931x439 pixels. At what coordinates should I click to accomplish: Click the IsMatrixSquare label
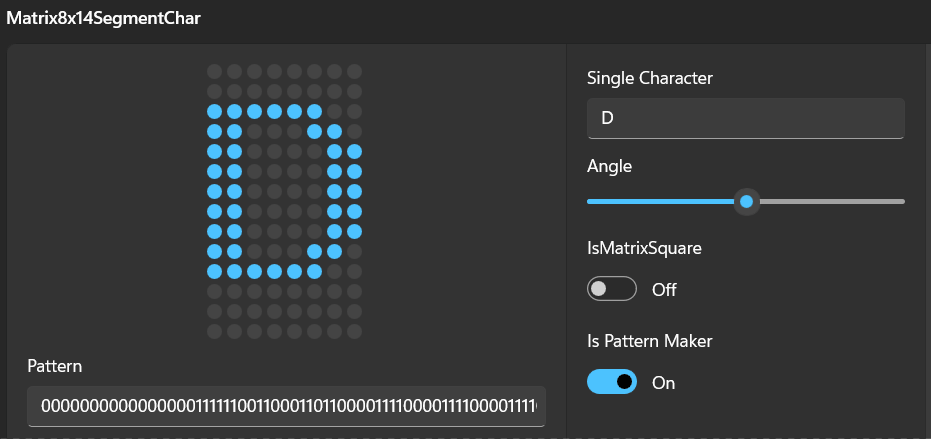pos(644,248)
